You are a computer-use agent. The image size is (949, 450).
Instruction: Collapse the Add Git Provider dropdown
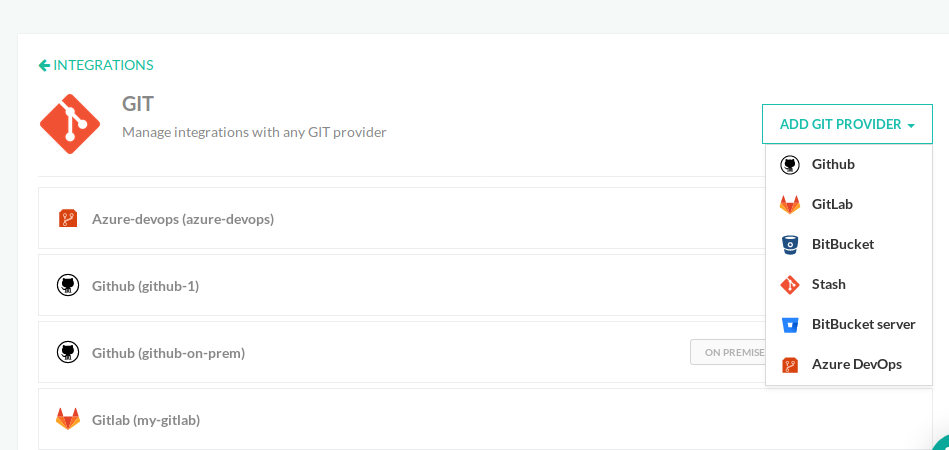click(846, 125)
